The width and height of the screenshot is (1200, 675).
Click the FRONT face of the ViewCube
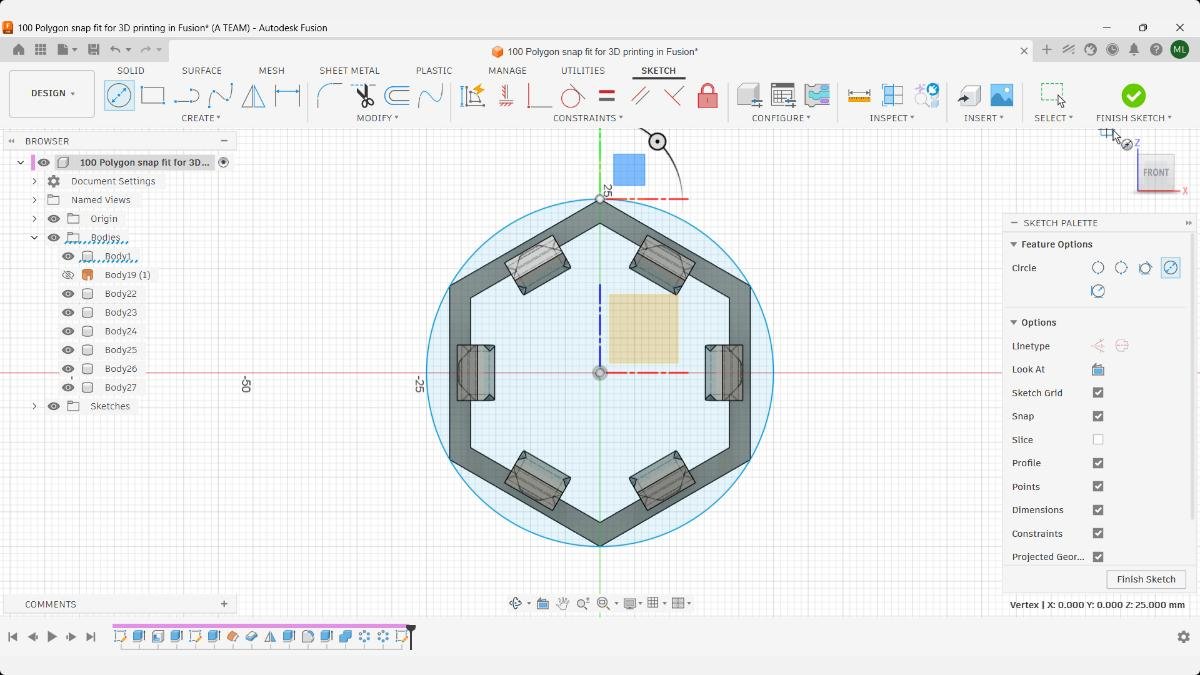[x=1155, y=173]
